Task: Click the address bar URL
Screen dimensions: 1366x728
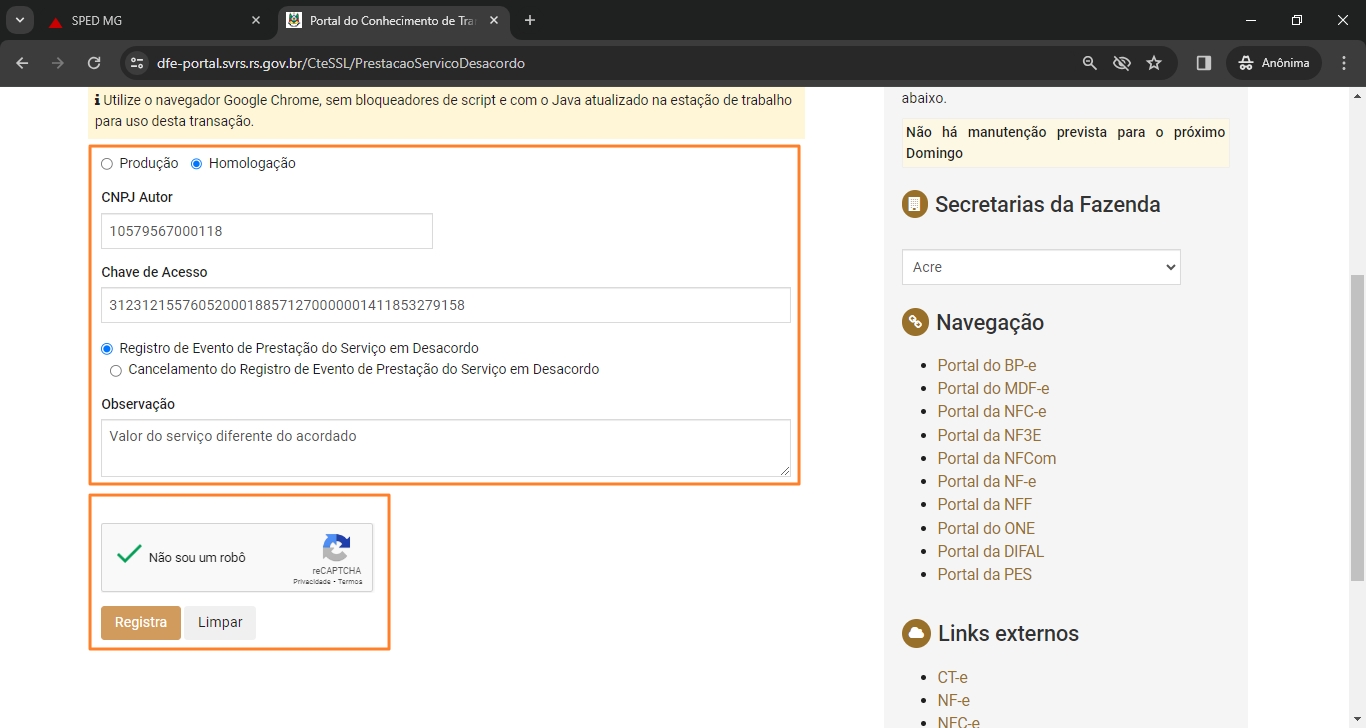Action: [x=341, y=63]
